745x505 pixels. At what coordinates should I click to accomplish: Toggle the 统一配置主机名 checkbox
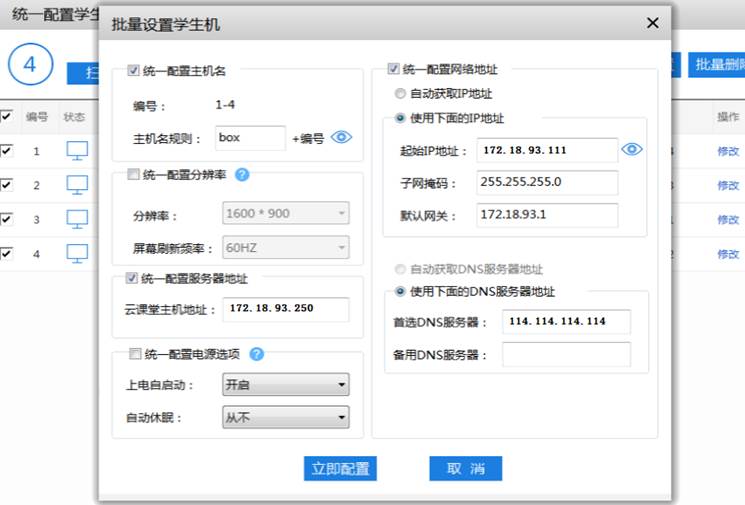[134, 71]
